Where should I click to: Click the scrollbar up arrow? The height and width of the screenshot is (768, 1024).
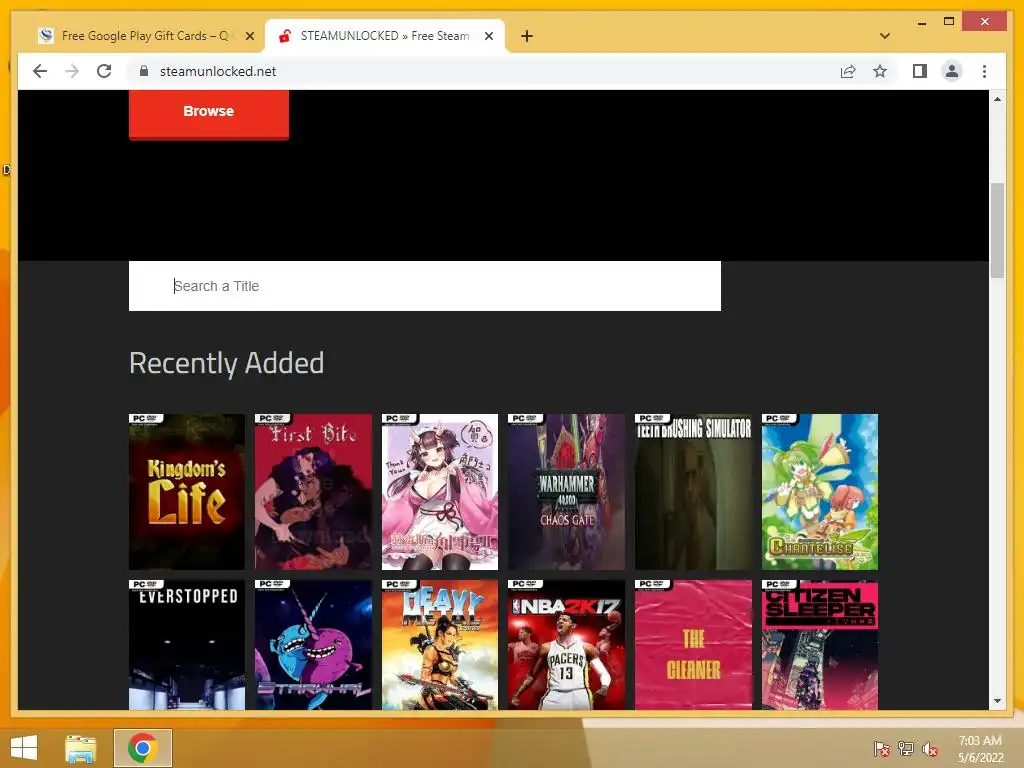click(x=997, y=99)
